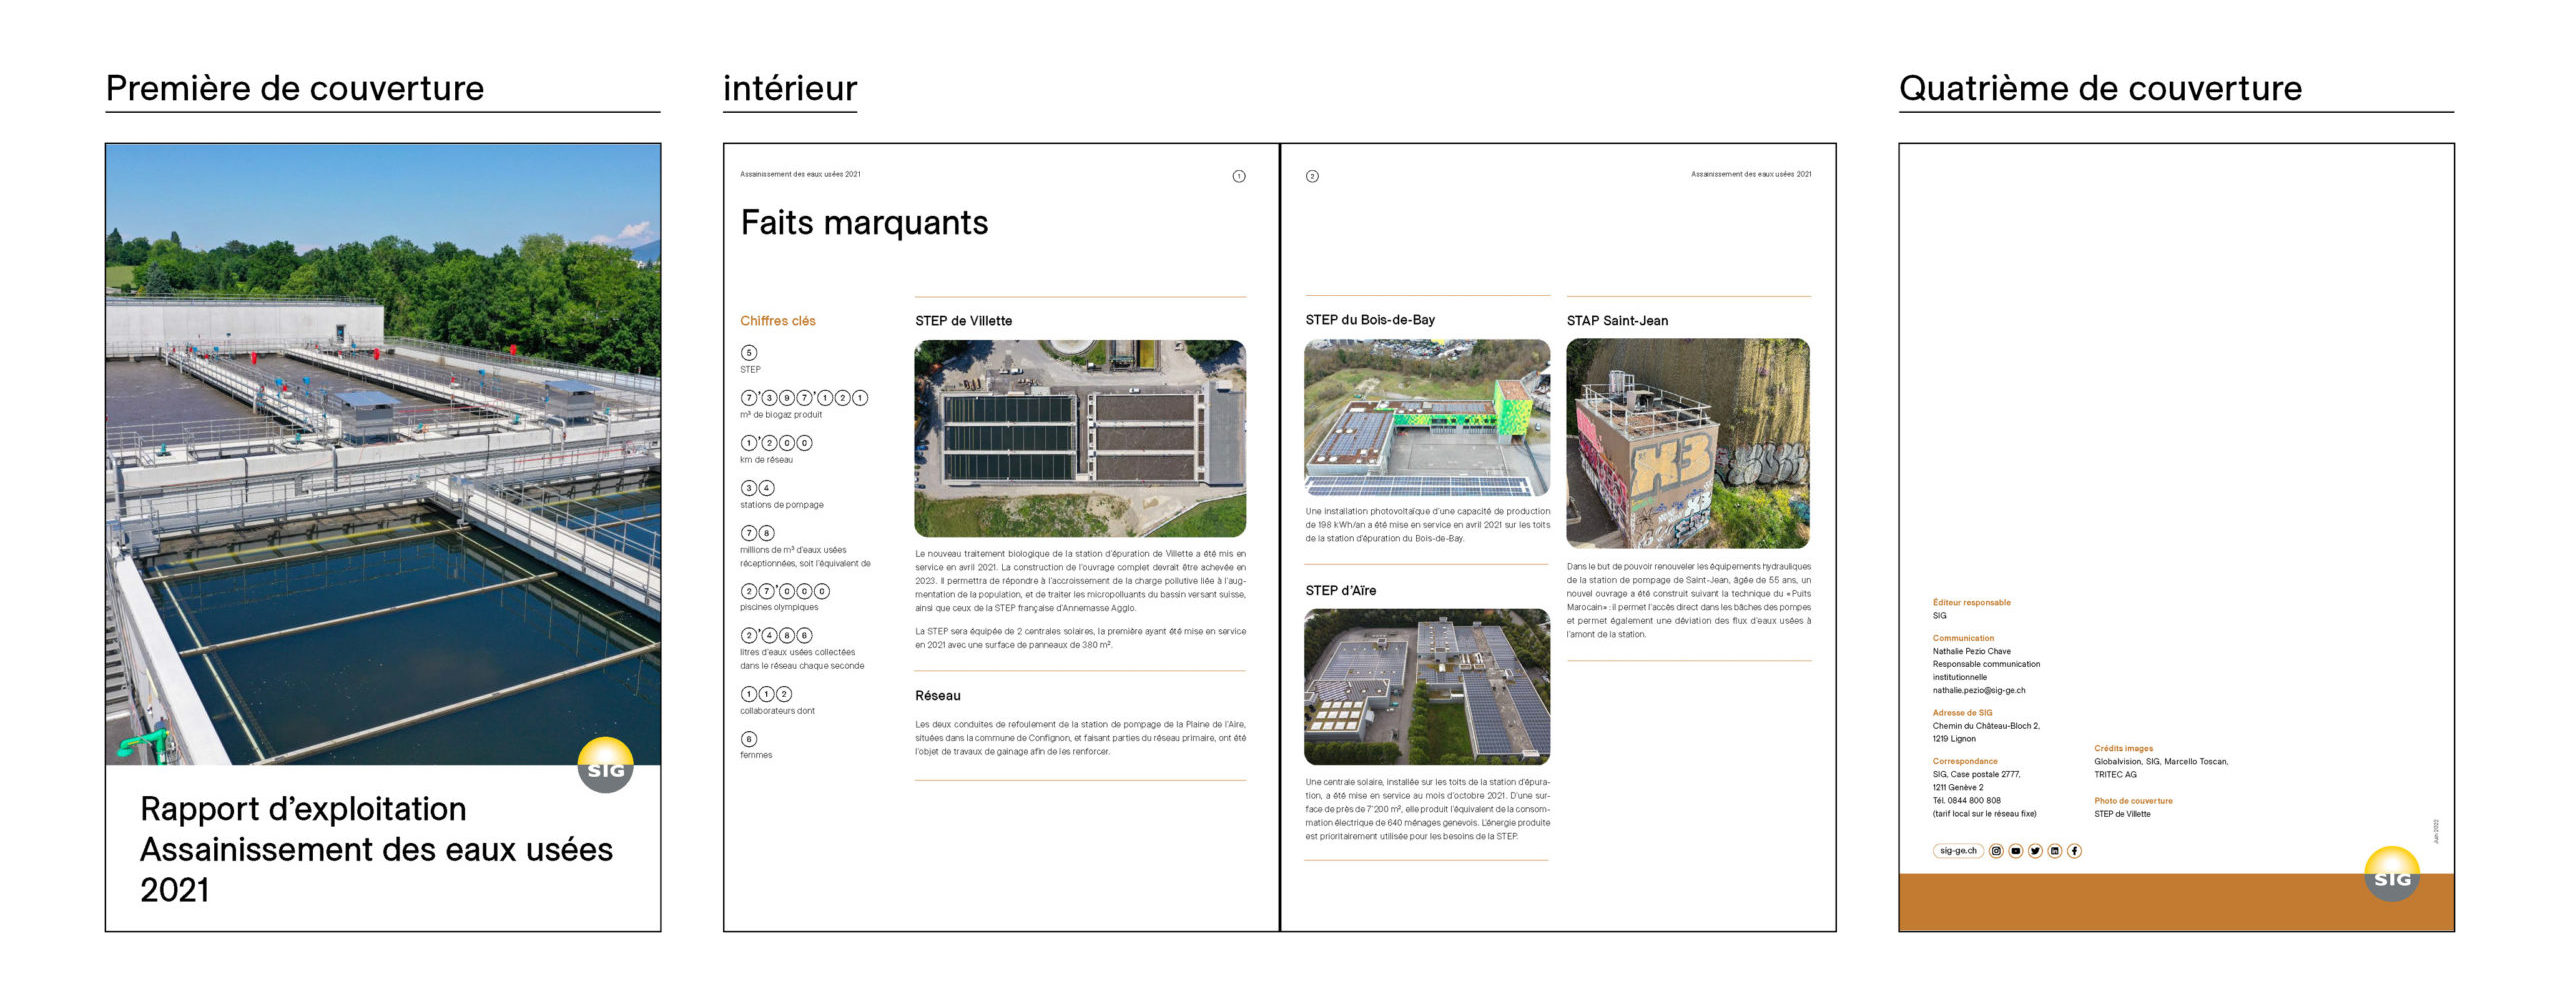Image resolution: width=2560 pixels, height=998 pixels.
Task: Click the SIG logo on back cover
Action: click(2391, 876)
